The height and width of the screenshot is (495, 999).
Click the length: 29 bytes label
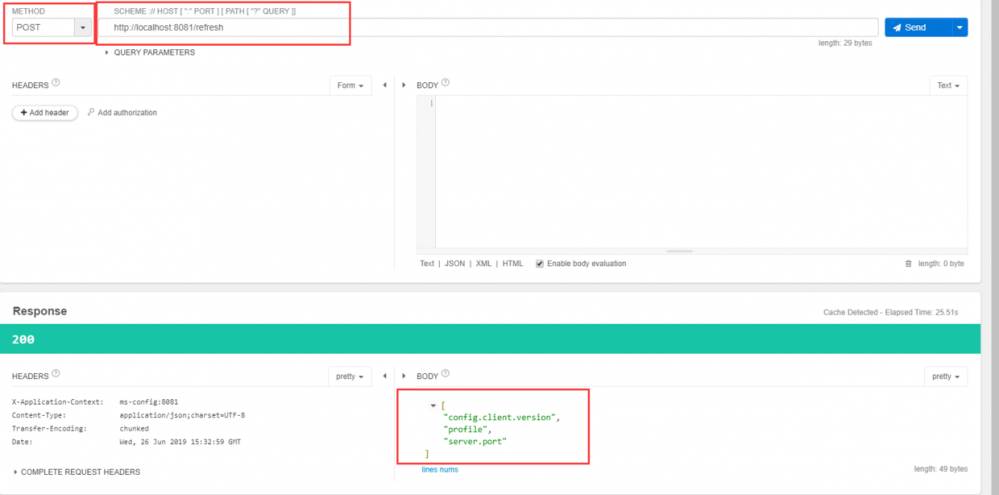(845, 43)
